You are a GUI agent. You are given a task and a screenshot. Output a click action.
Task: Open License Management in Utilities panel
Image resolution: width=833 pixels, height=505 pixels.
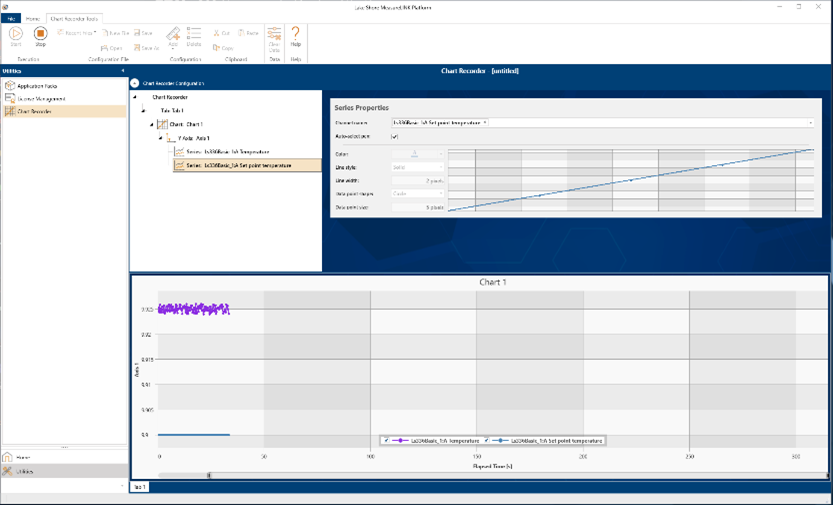[x=40, y=99]
